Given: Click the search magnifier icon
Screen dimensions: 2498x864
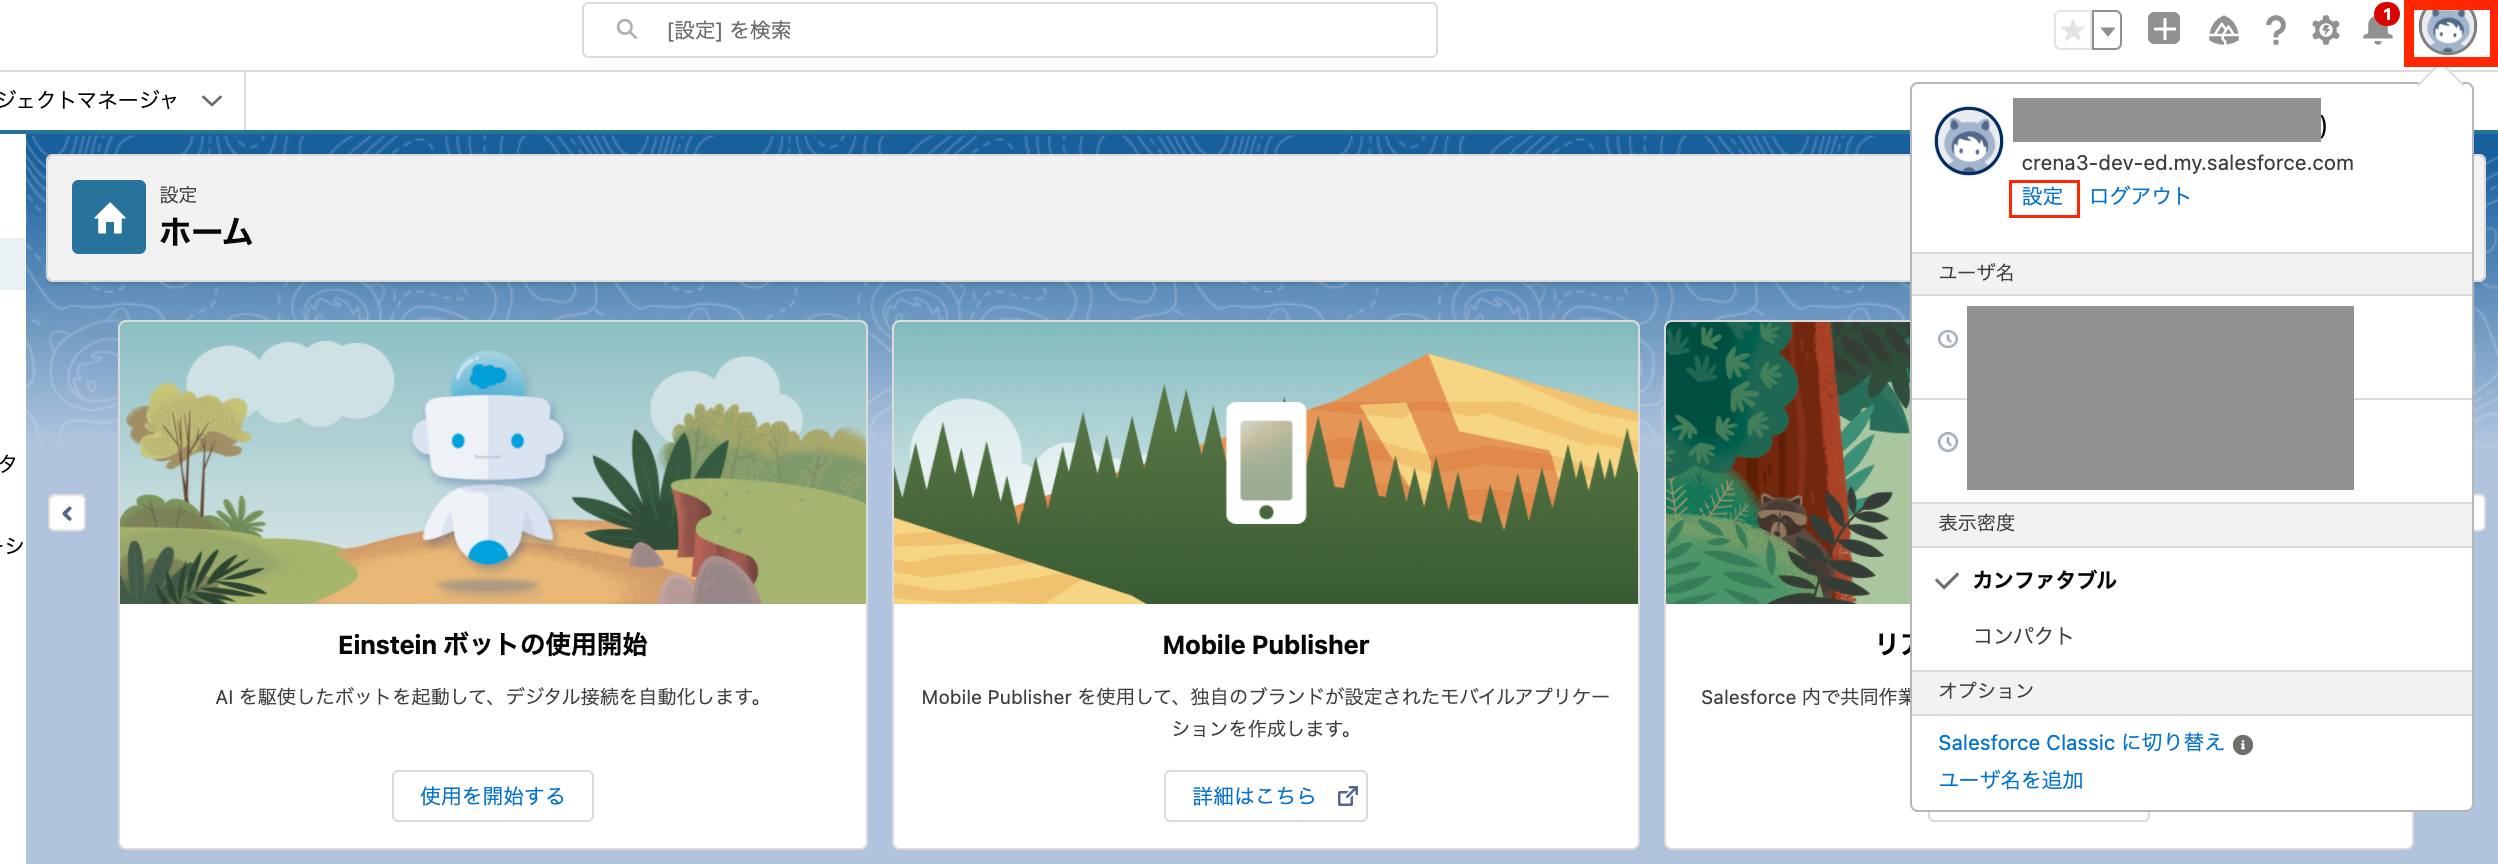Looking at the screenshot, I should 627,30.
